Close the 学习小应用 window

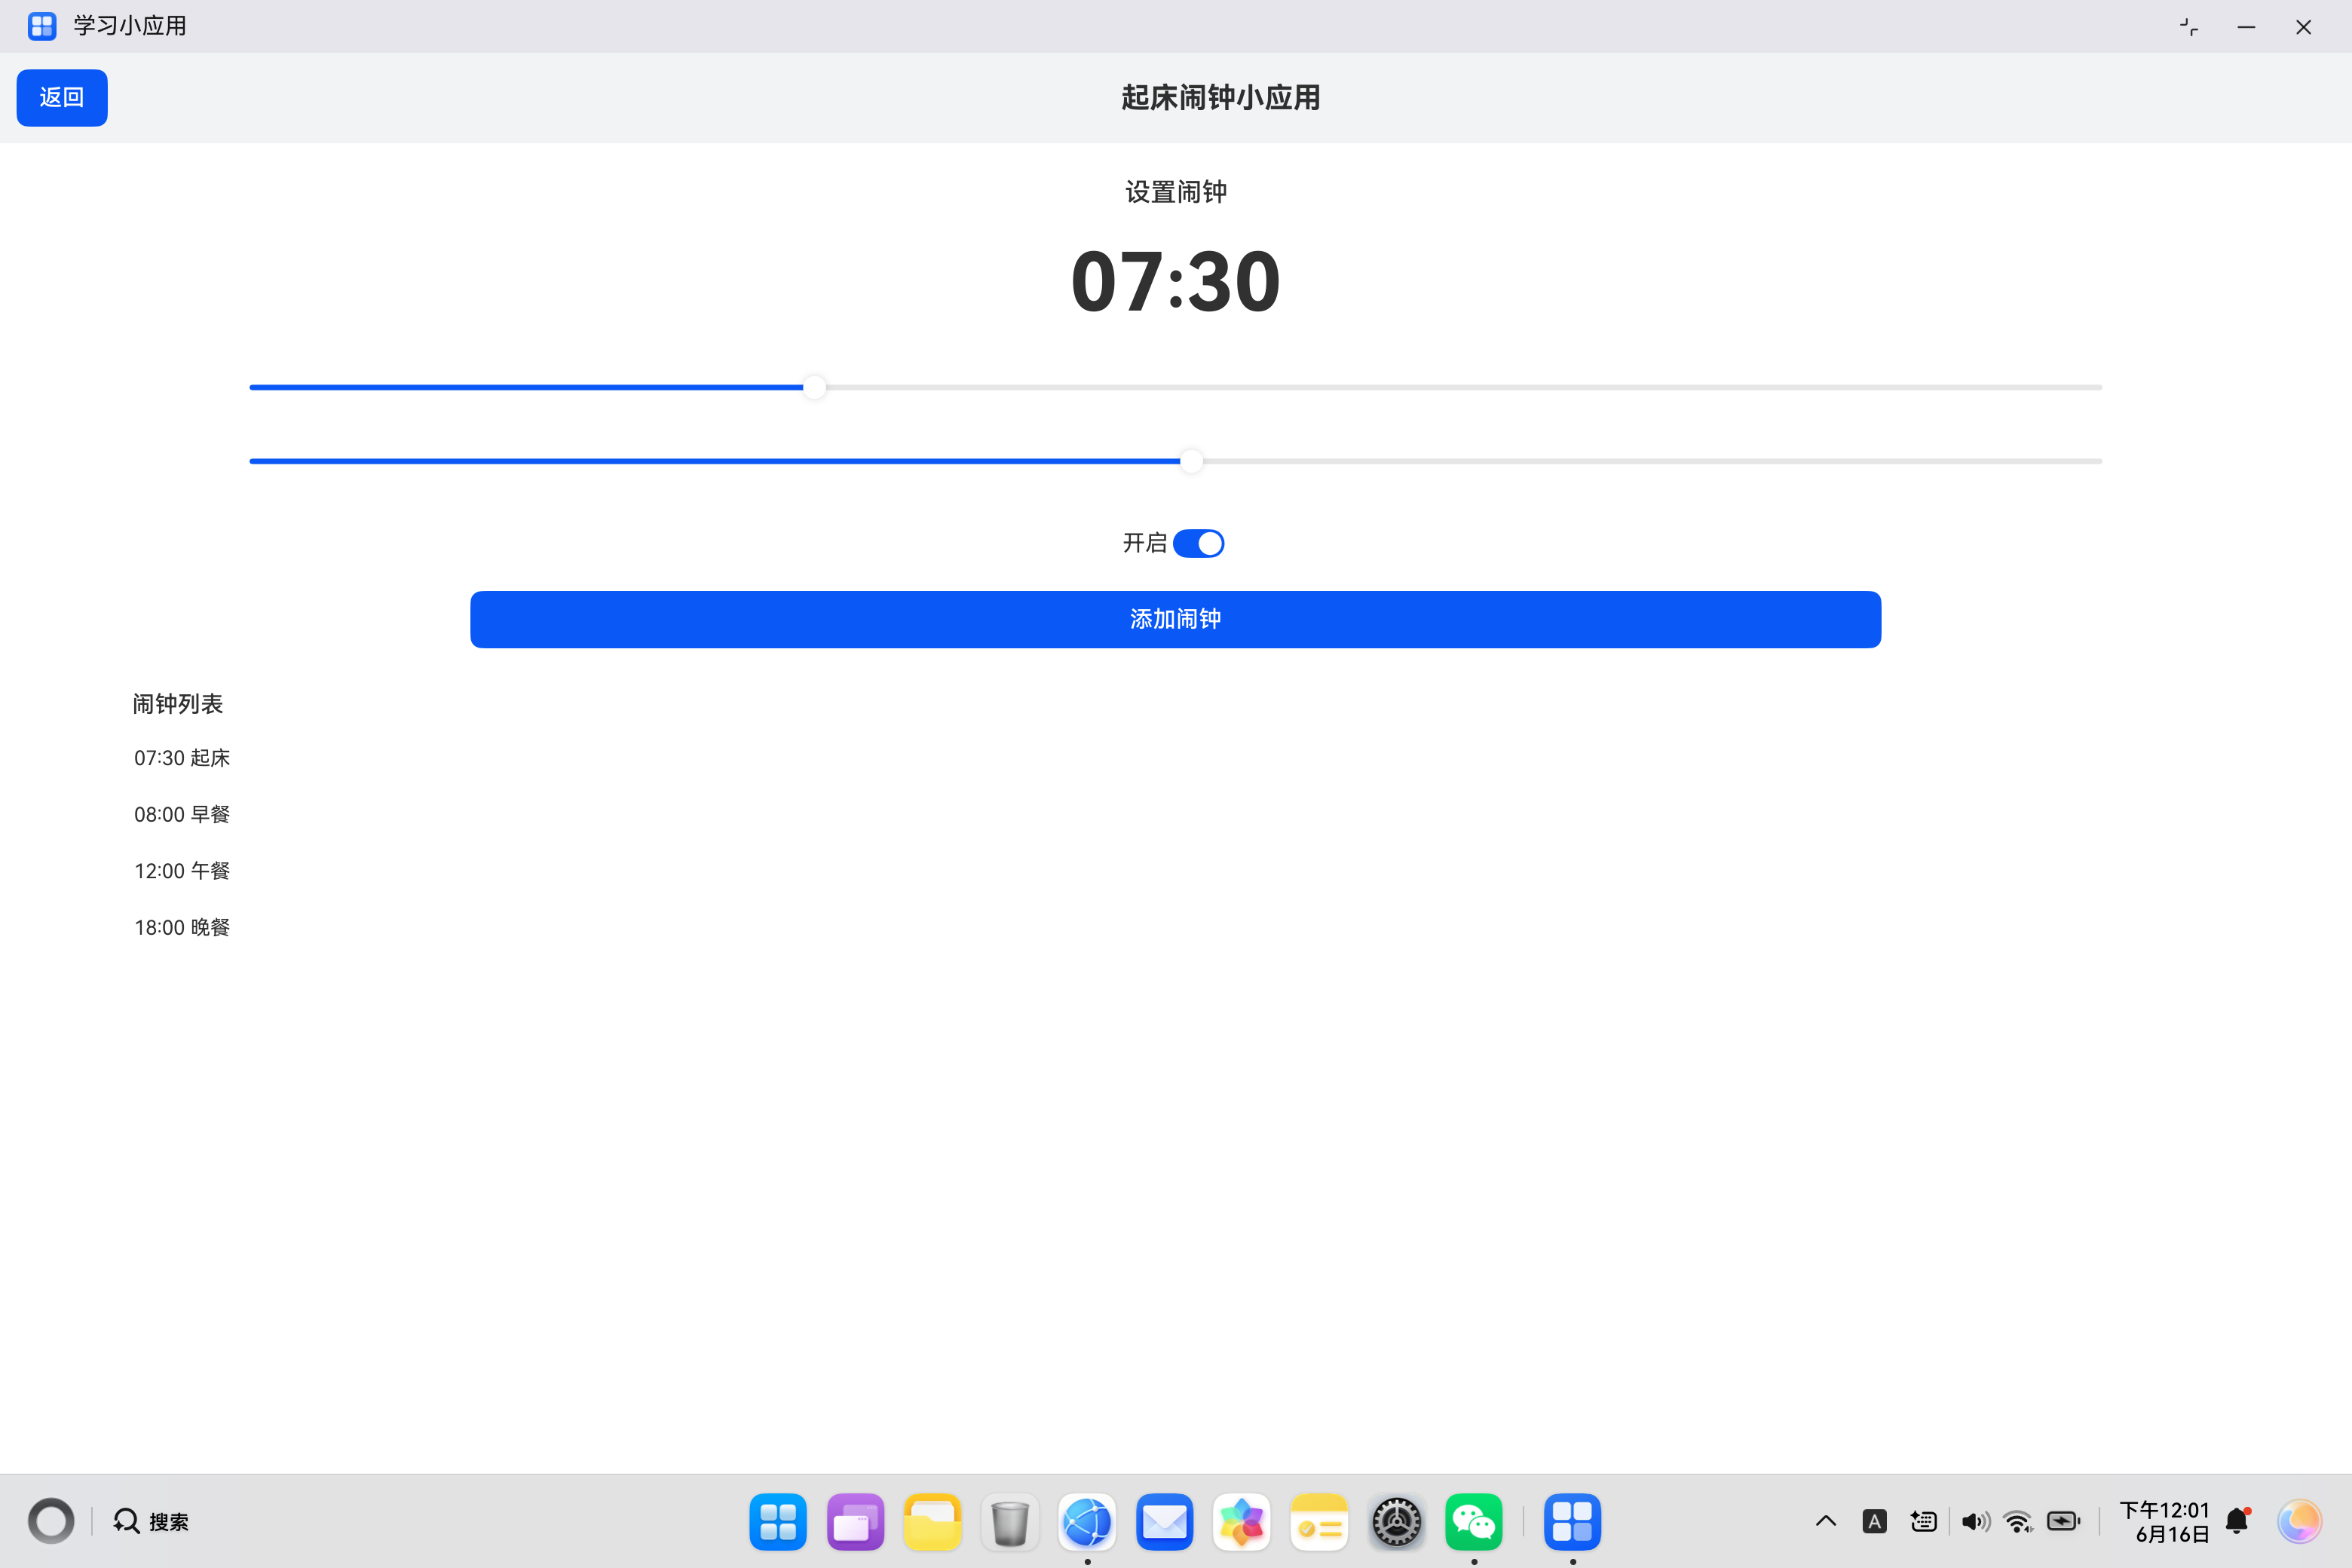pyautogui.click(x=2303, y=27)
